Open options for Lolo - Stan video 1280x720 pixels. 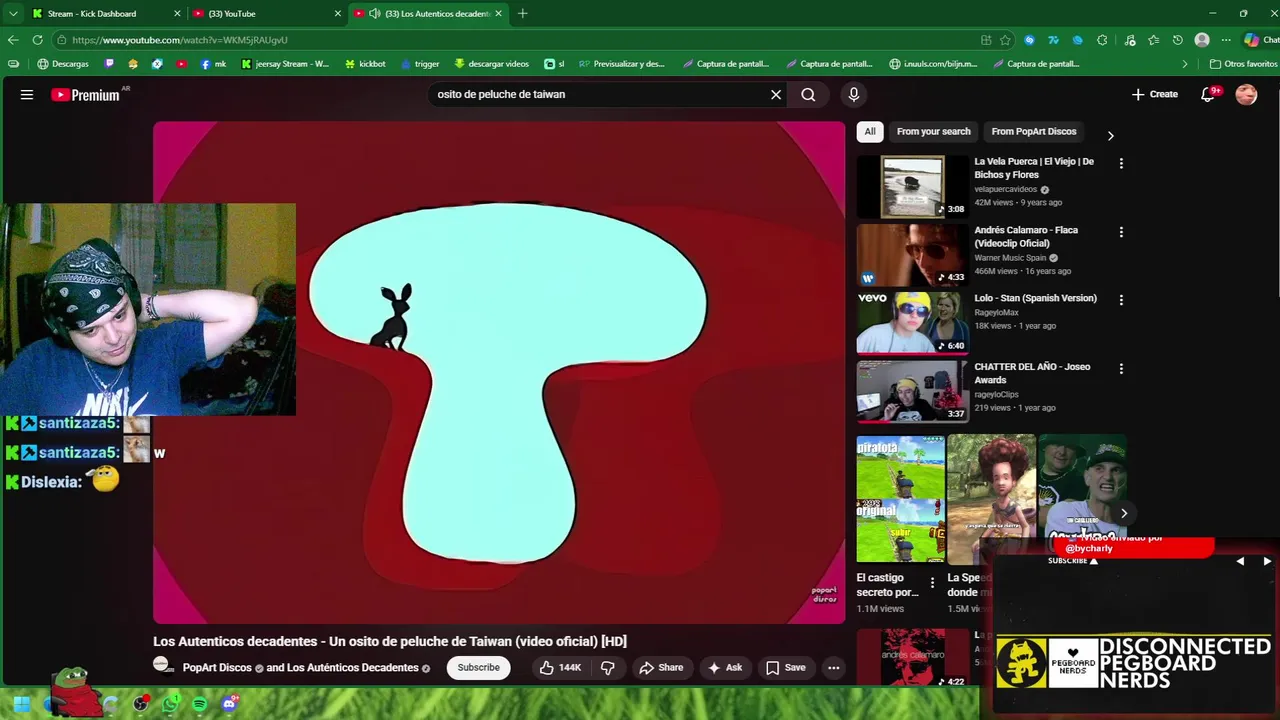[1121, 300]
